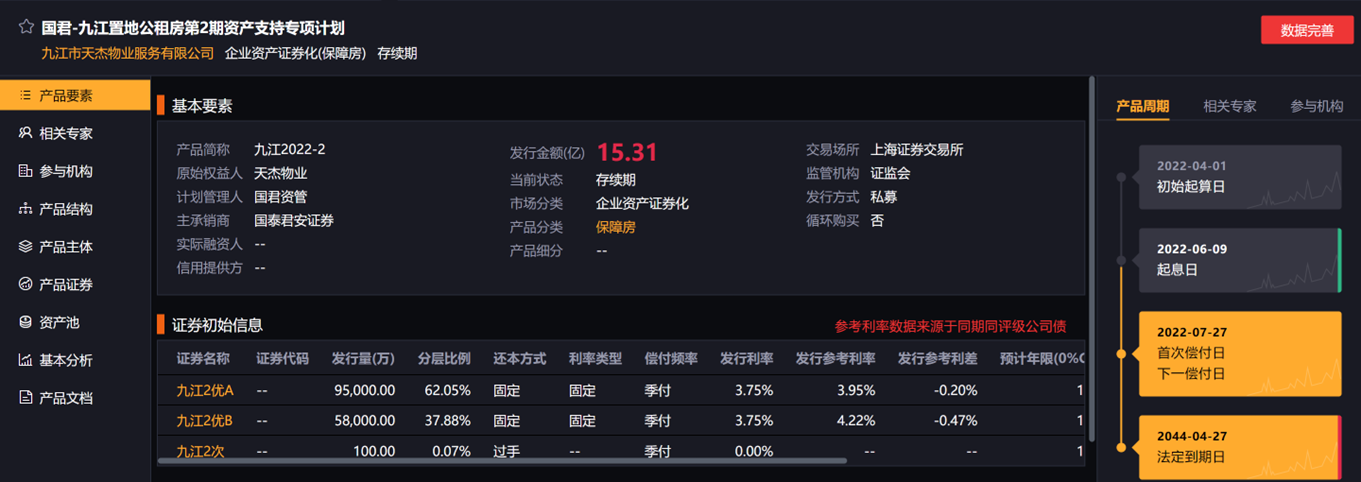The height and width of the screenshot is (482, 1361).
Task: Click the 产品结构 hierarchy icon
Action: (25, 209)
